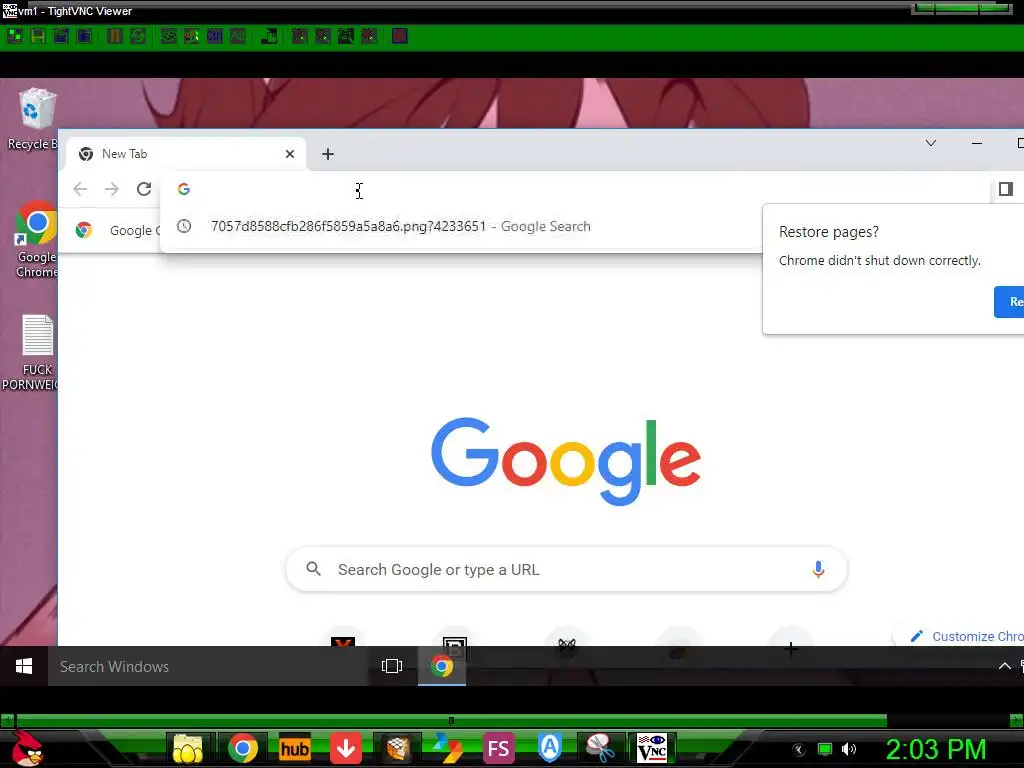
Task: Open TightVNC Connection Options toolbar icon
Action: click(x=61, y=36)
